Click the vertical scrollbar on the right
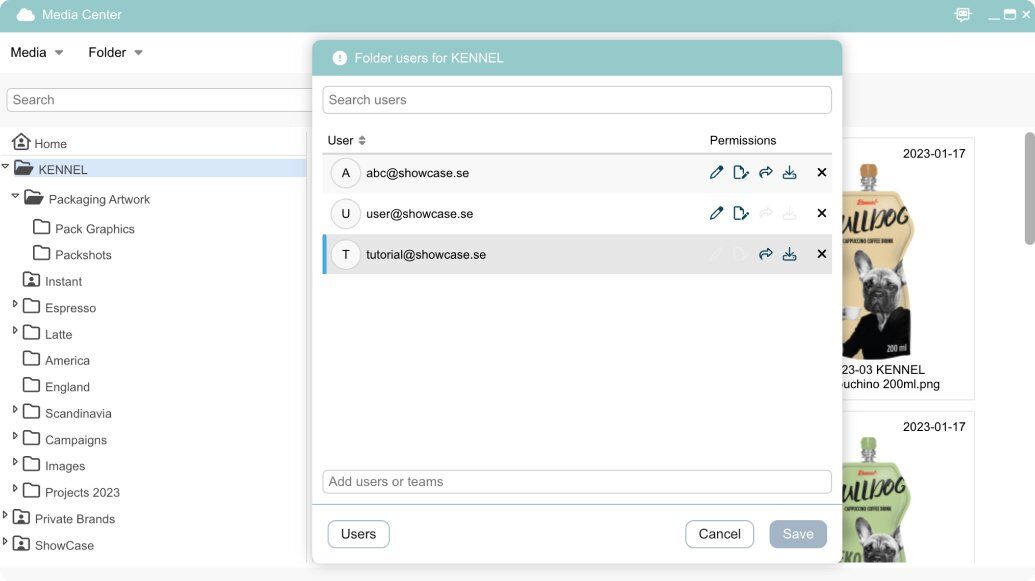1035x581 pixels. tap(1029, 188)
